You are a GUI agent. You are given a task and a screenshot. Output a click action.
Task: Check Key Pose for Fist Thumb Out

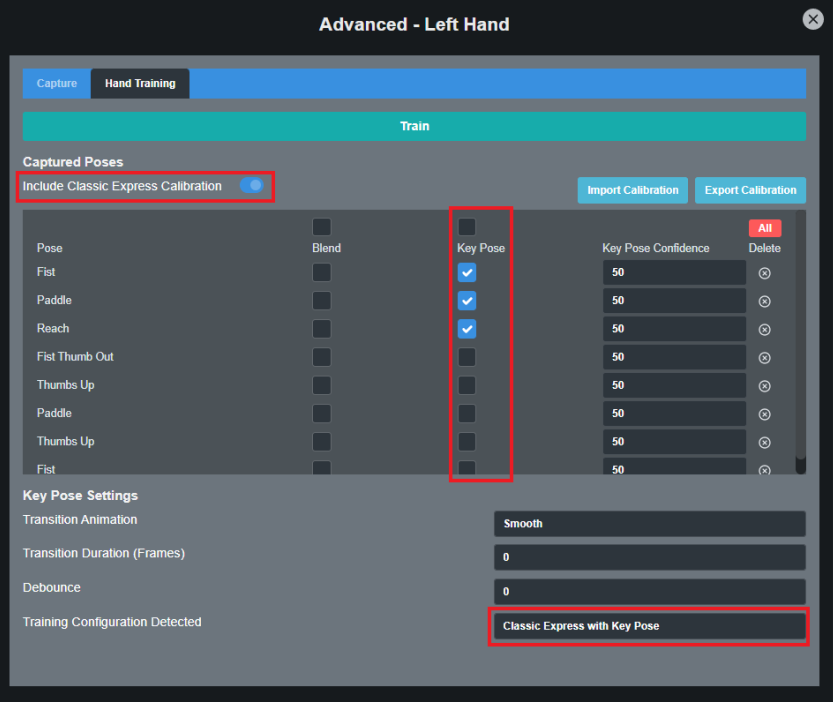(x=467, y=357)
